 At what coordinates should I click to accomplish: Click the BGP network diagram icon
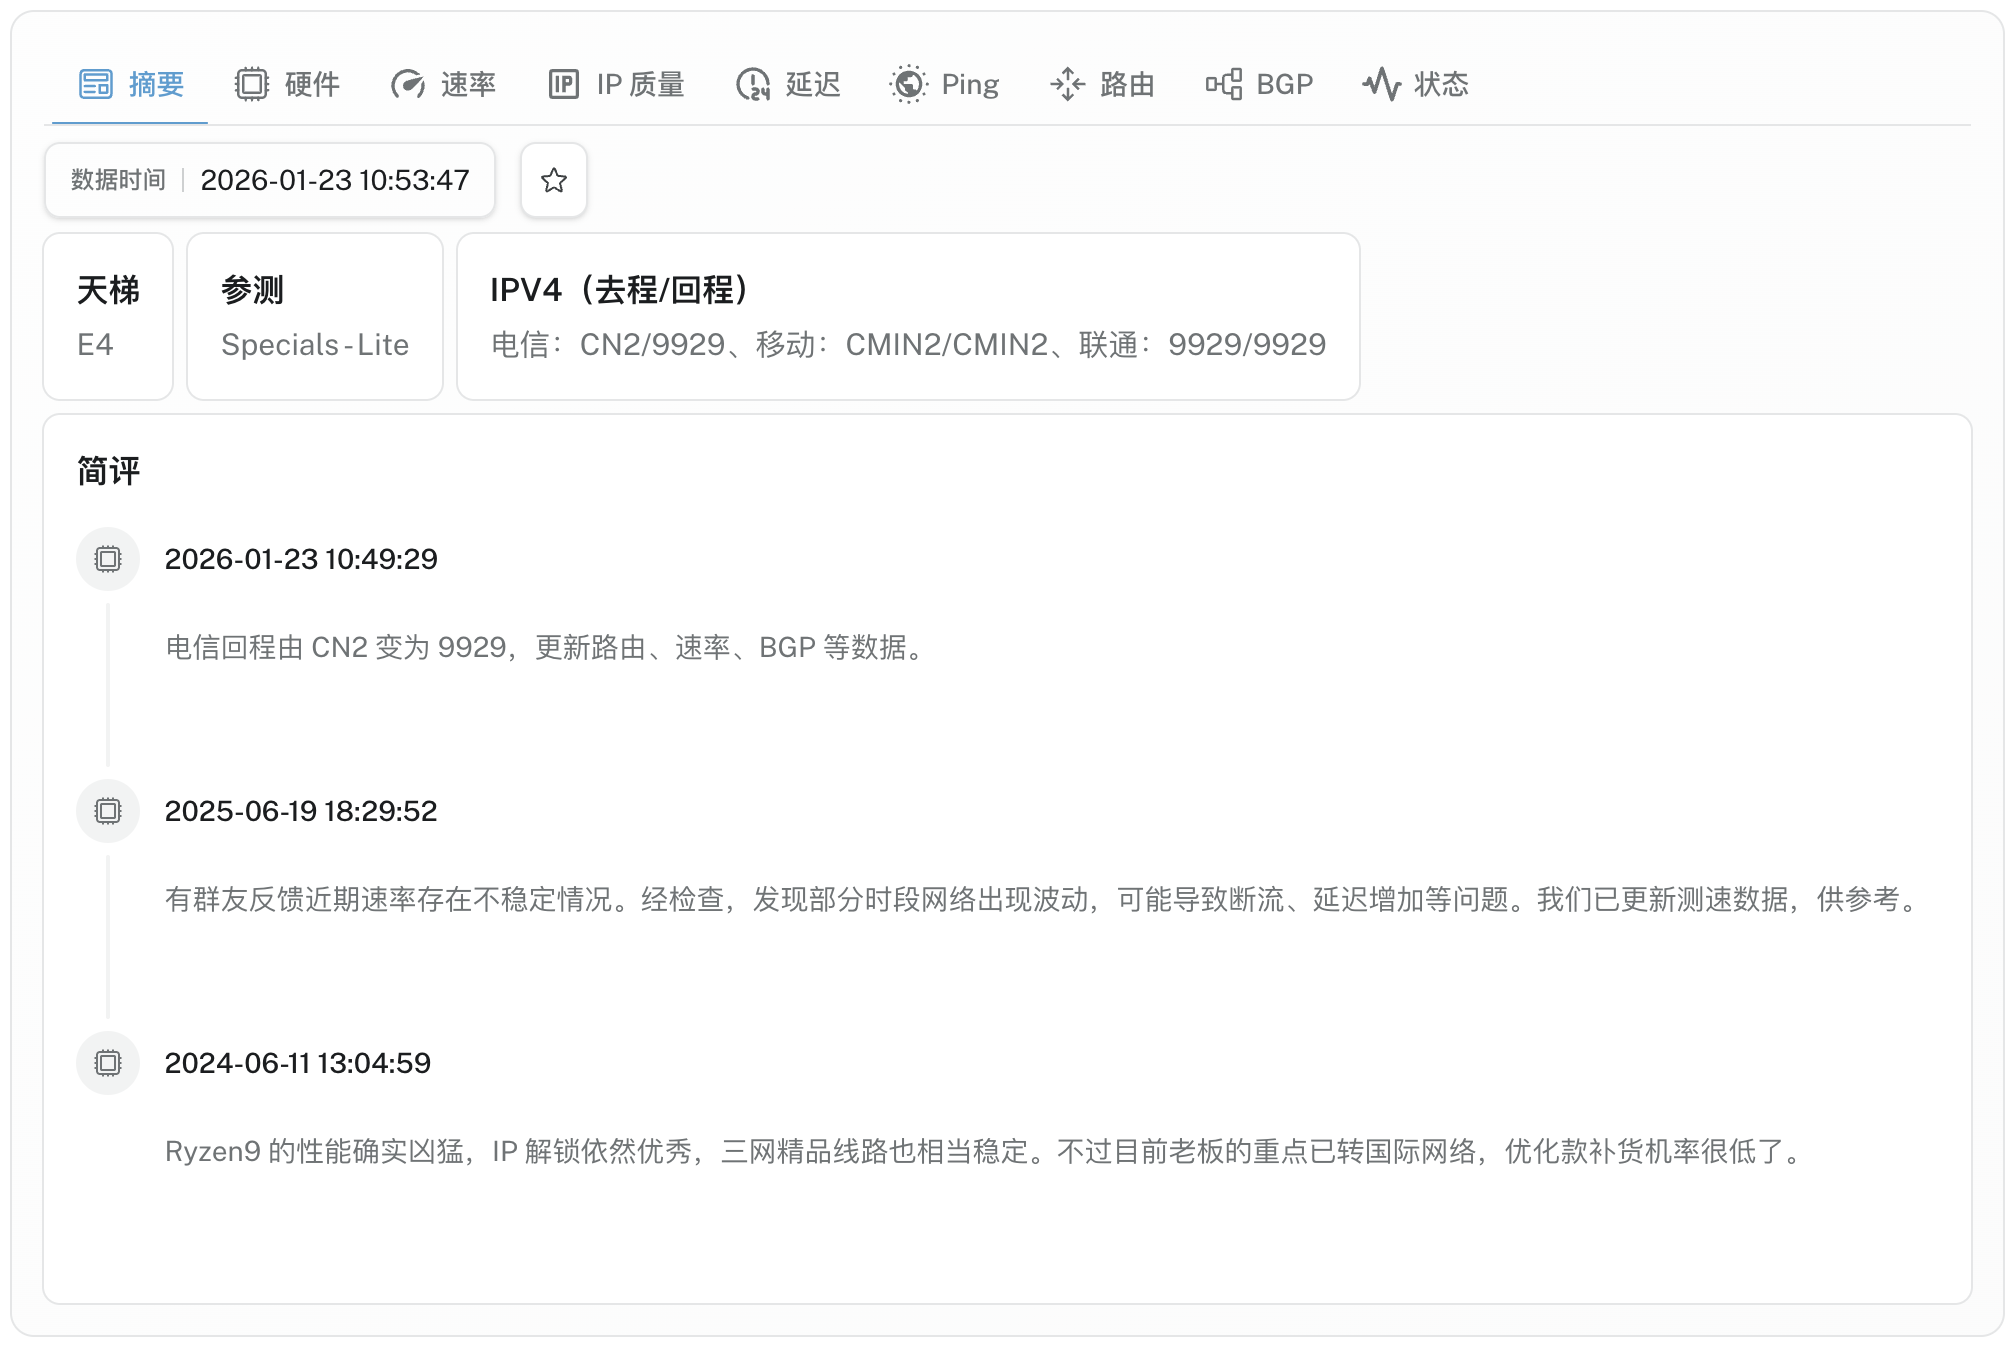1224,84
